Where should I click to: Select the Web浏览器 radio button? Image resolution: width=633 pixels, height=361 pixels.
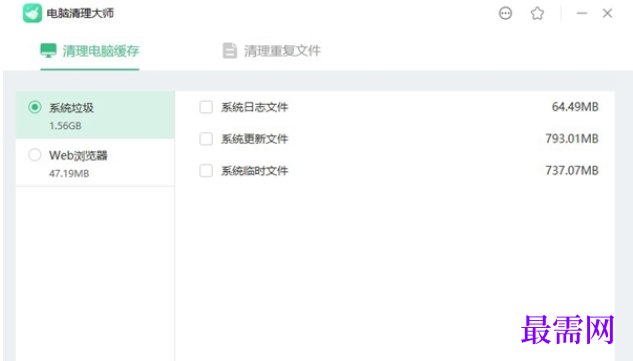35,155
